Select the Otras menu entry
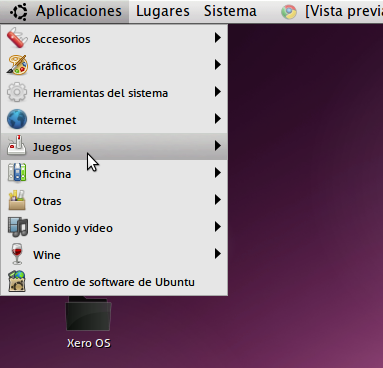The height and width of the screenshot is (368, 383). click(x=114, y=200)
